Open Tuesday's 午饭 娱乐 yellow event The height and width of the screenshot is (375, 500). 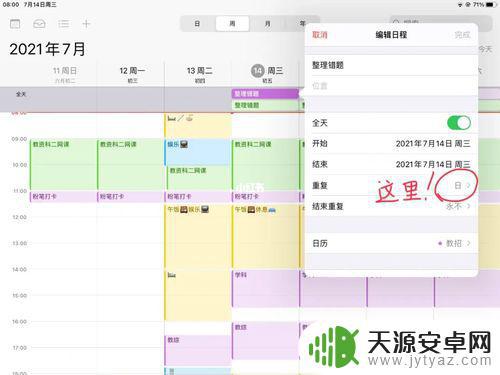(x=198, y=236)
